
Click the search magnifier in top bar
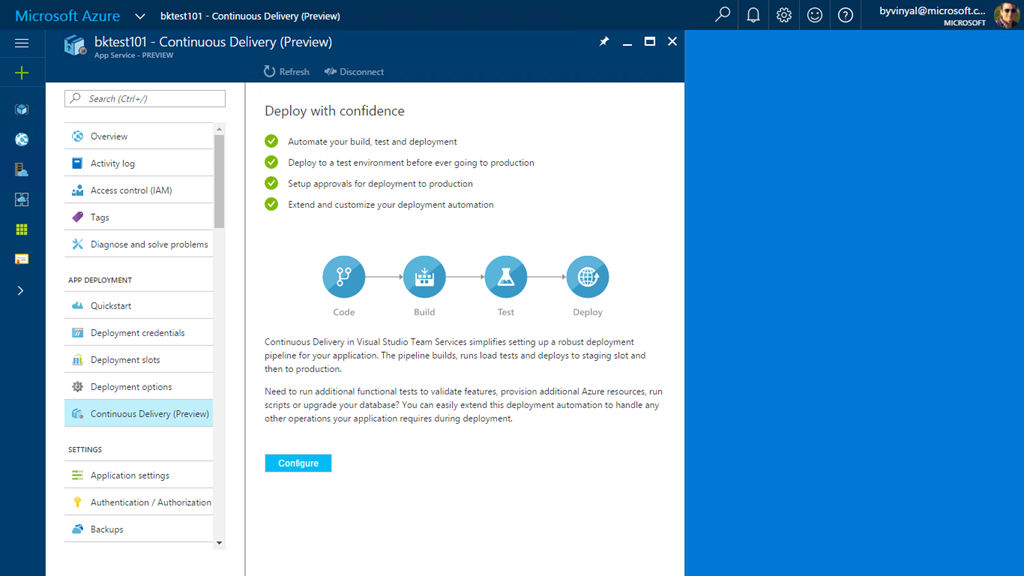722,15
